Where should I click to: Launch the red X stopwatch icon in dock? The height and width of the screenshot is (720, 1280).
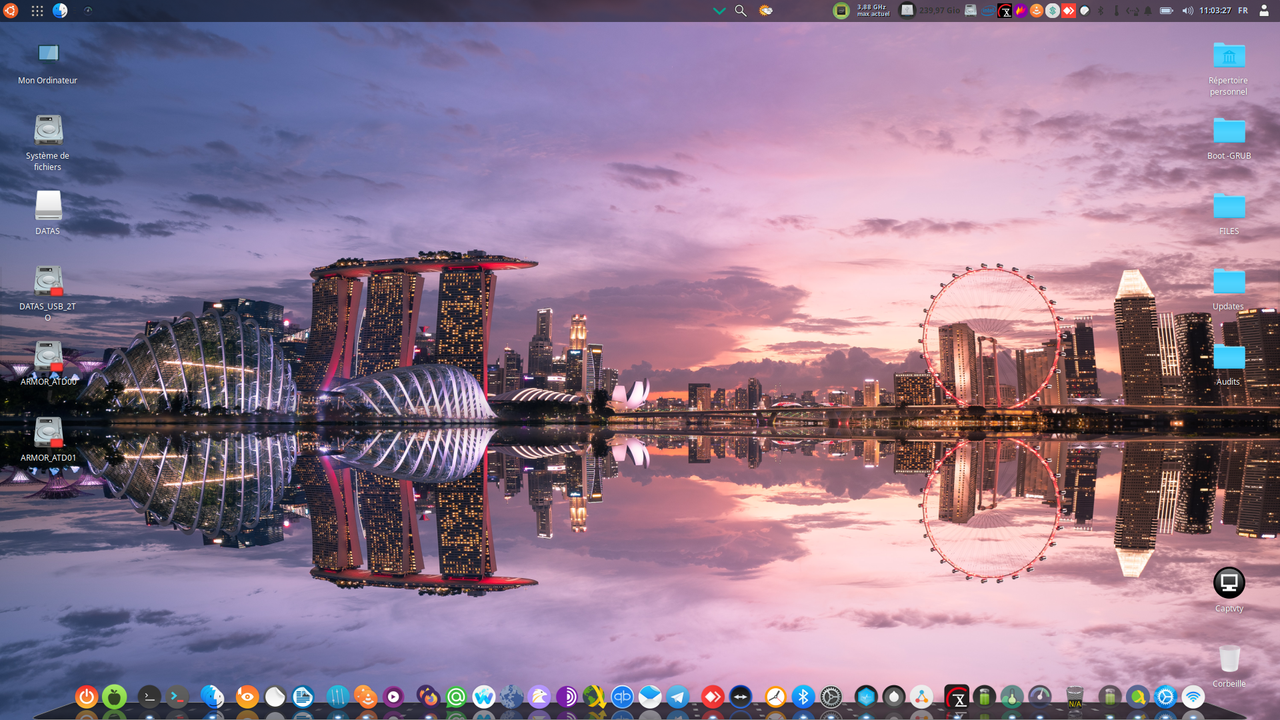click(x=956, y=697)
